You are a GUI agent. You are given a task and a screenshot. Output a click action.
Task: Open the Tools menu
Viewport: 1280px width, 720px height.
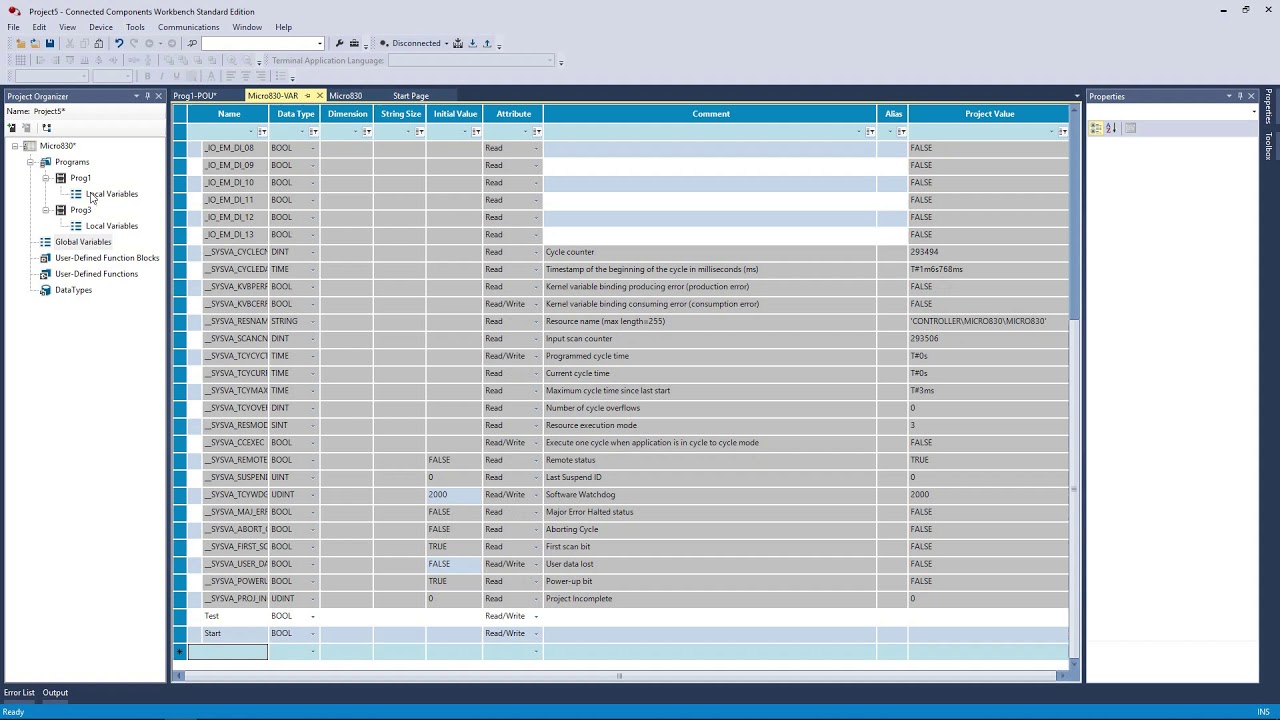tap(135, 27)
